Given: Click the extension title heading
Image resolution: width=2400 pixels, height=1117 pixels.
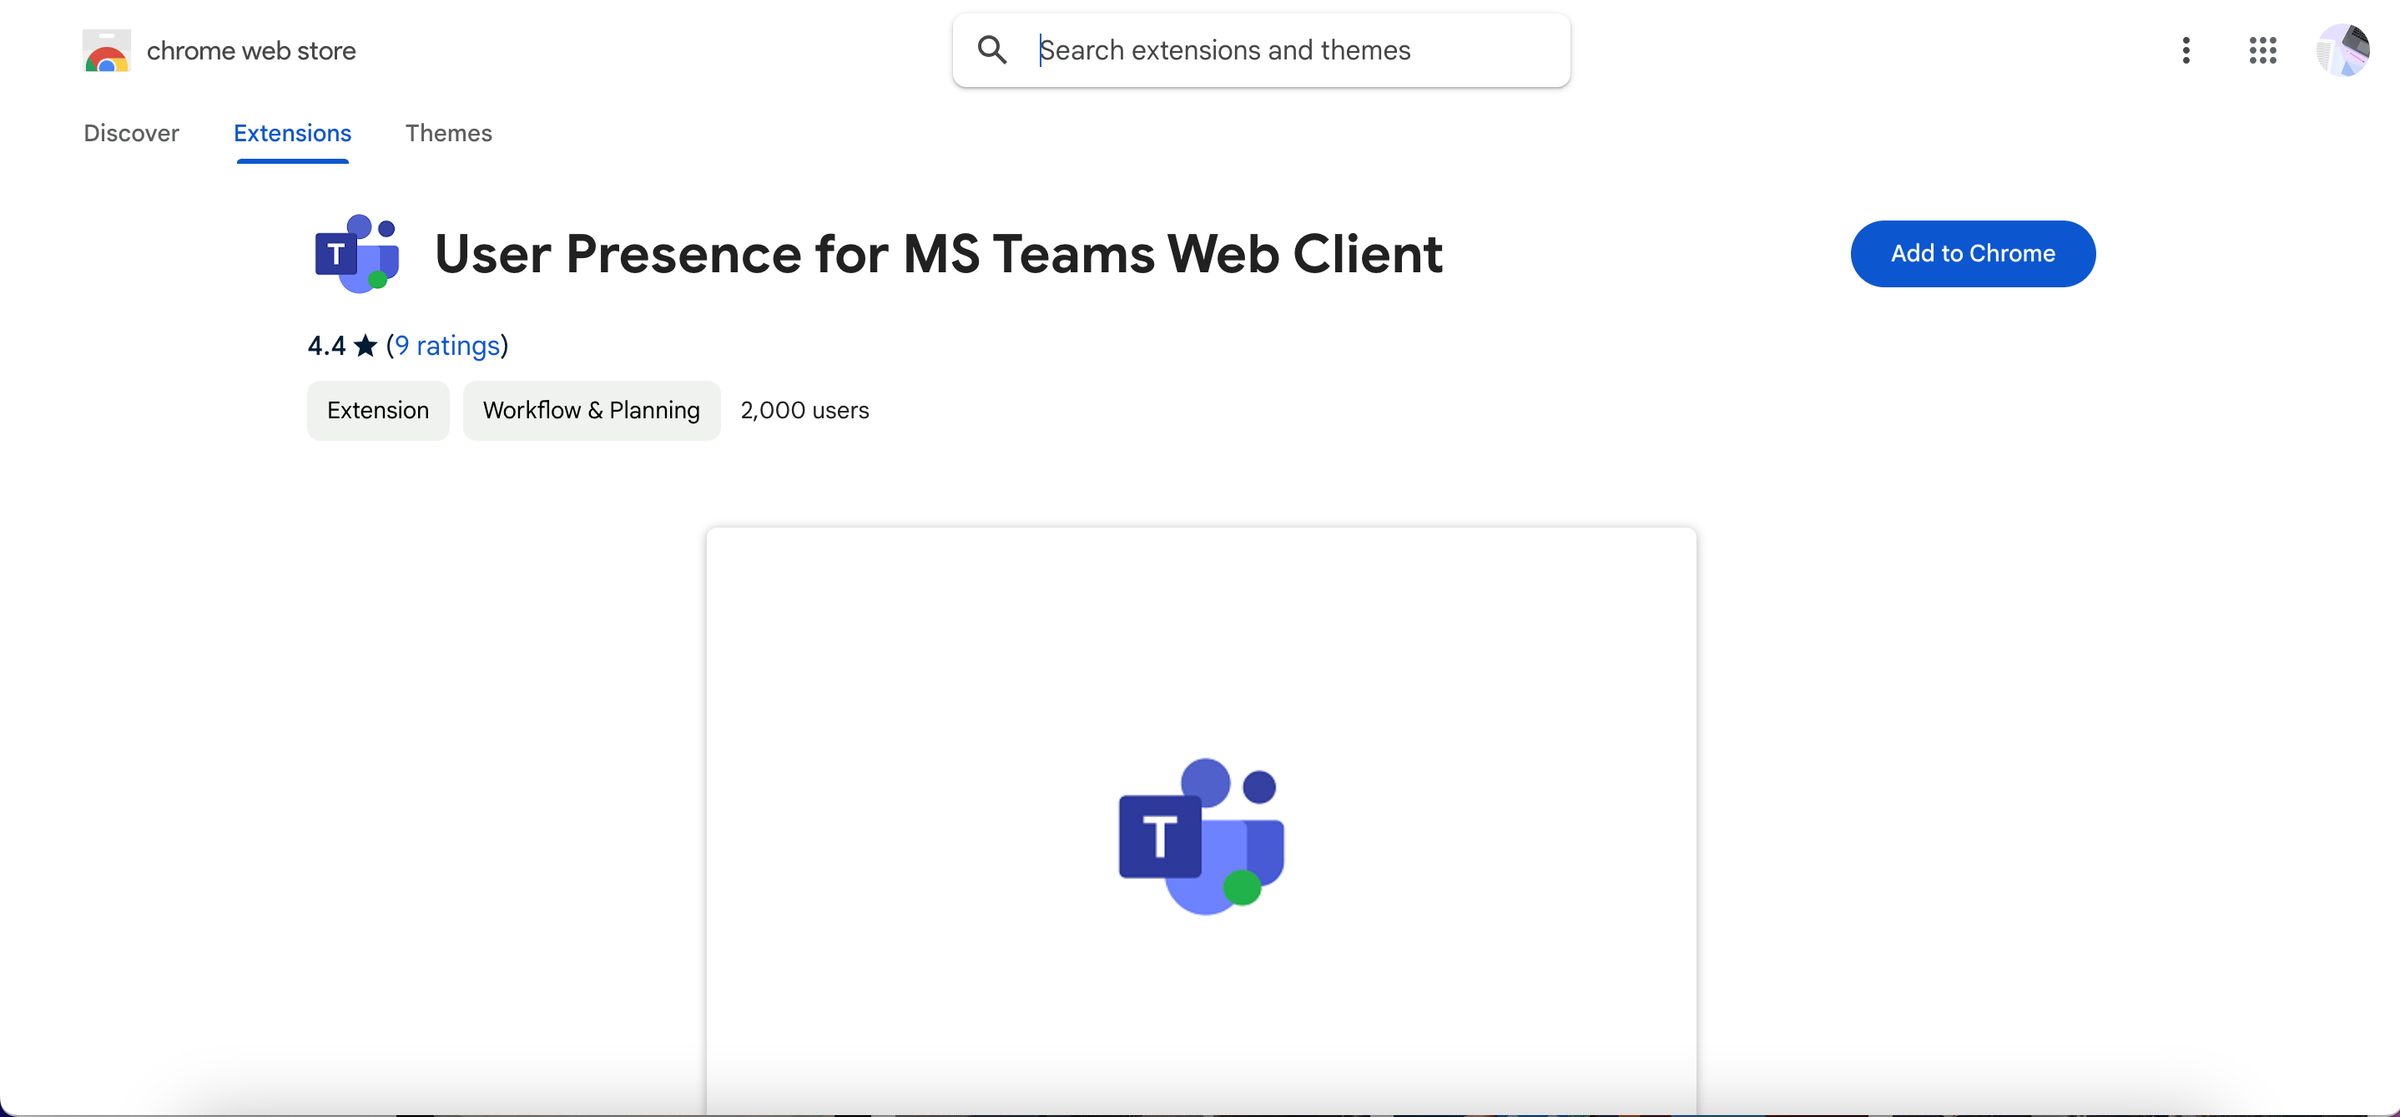Looking at the screenshot, I should 938,254.
